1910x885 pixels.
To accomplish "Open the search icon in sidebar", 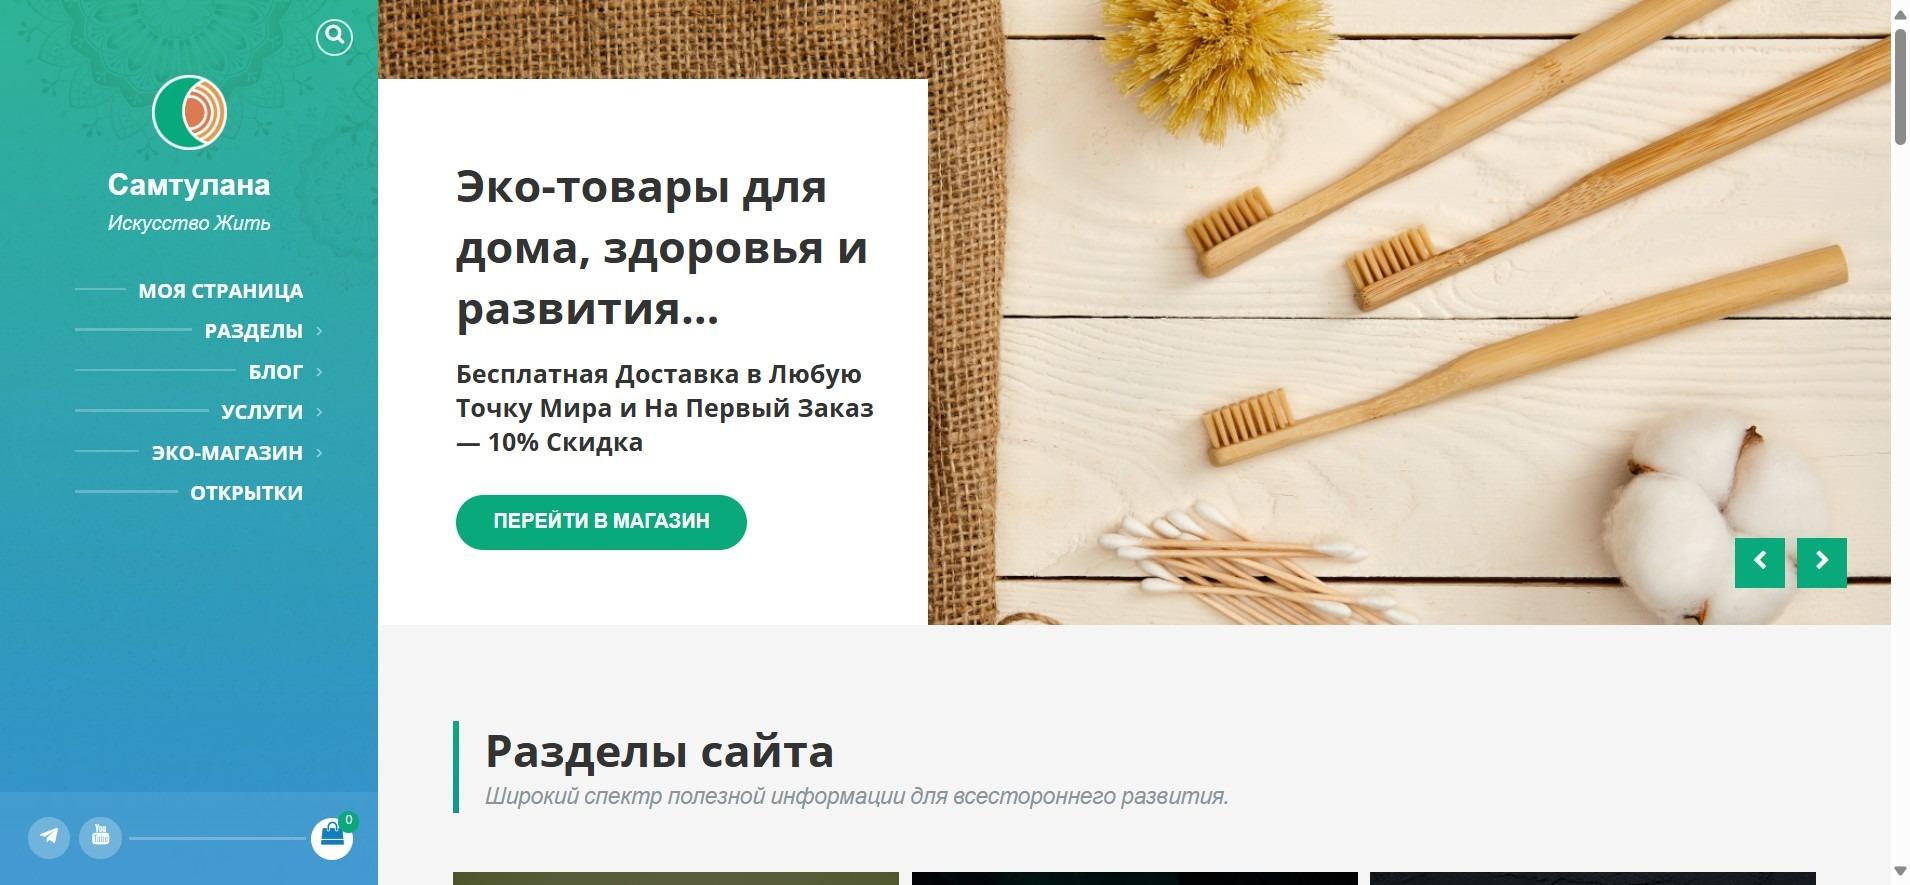I will click(334, 37).
